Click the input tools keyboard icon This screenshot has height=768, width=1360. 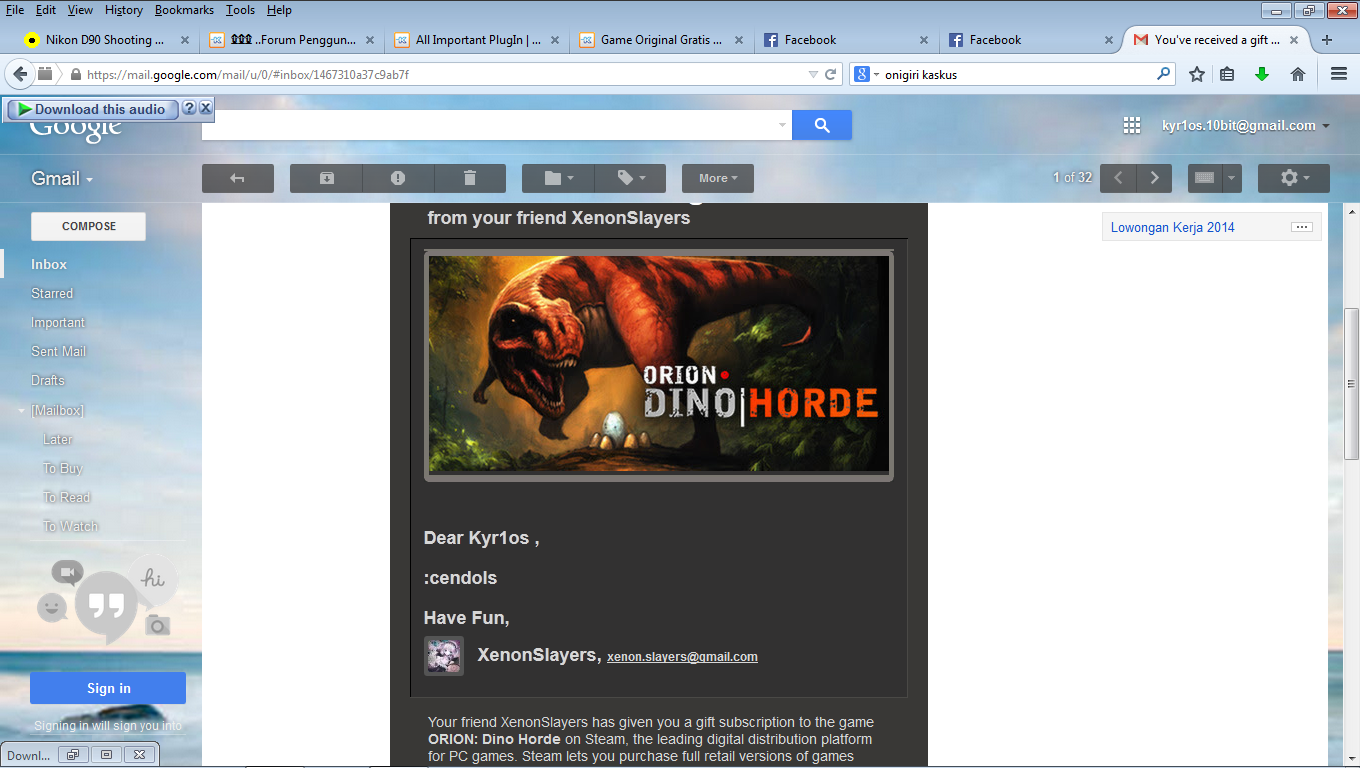point(1204,178)
